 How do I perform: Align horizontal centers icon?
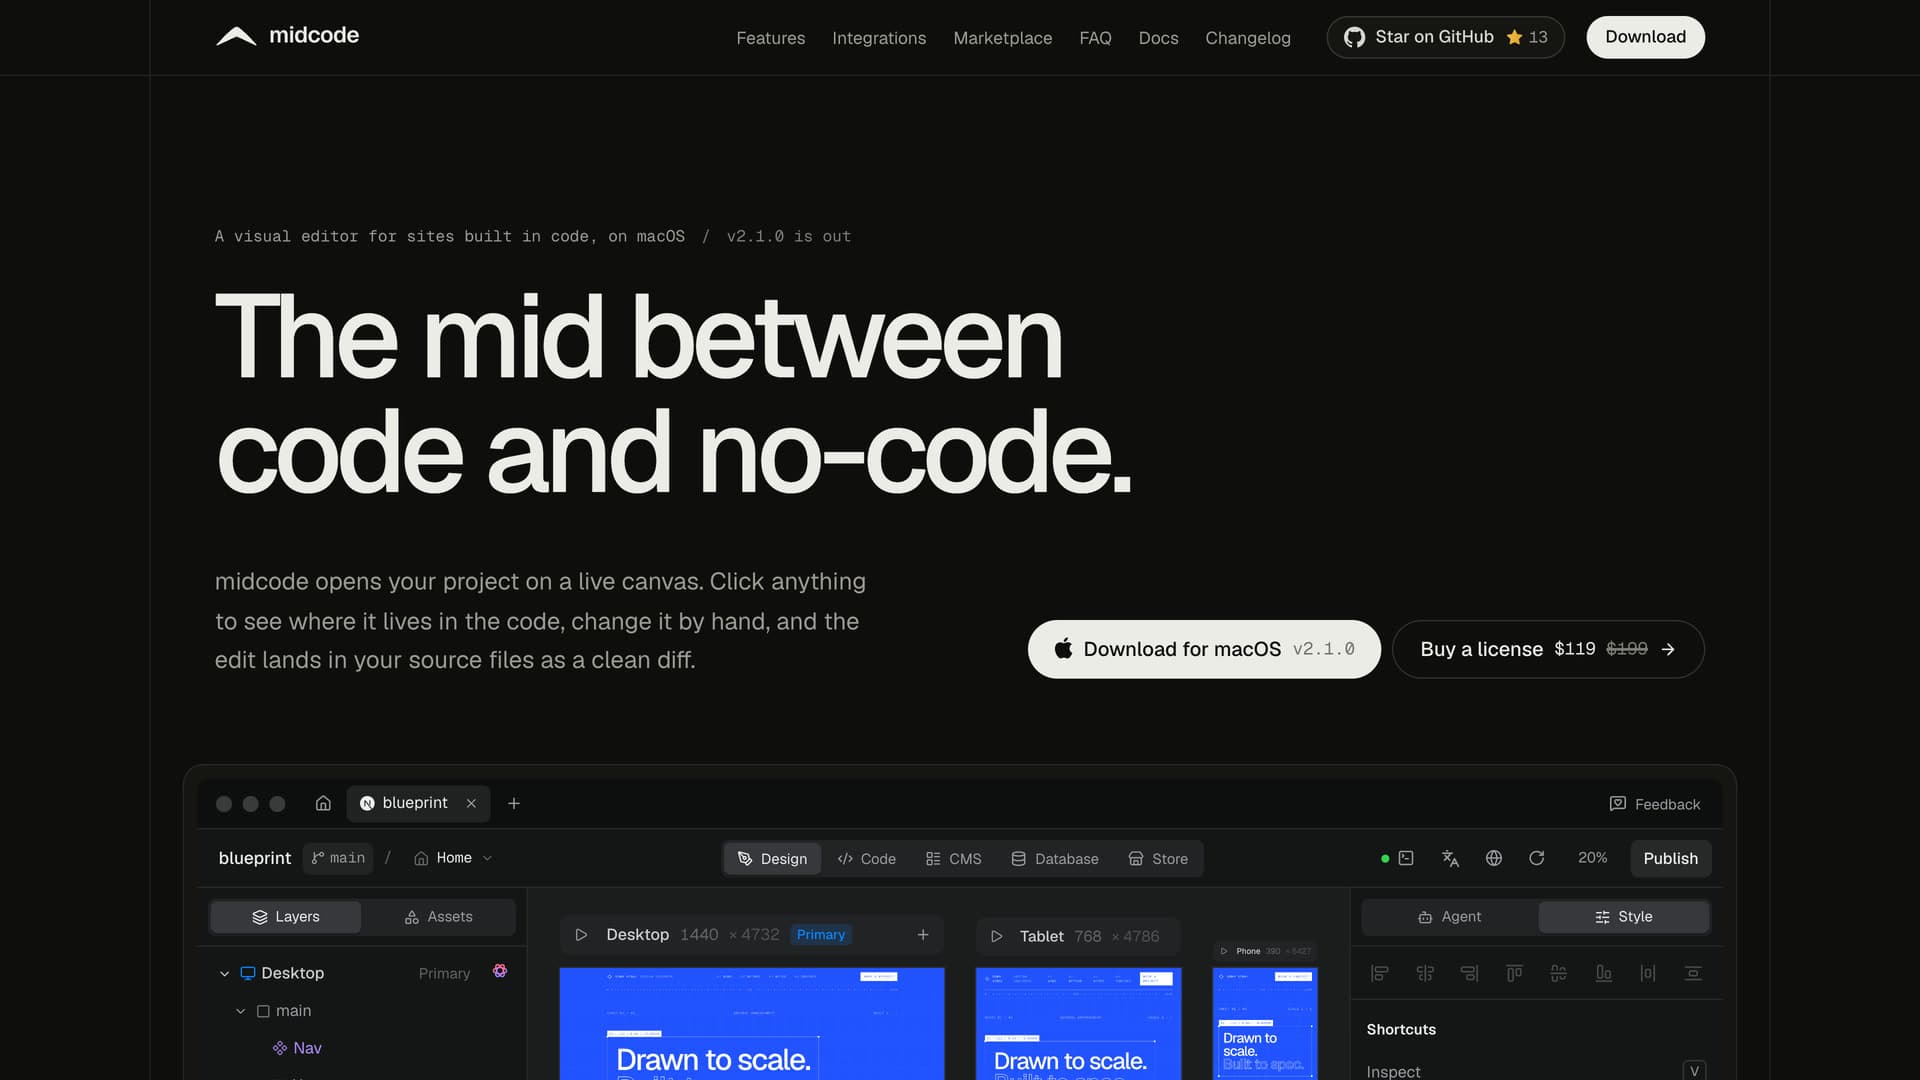point(1425,973)
